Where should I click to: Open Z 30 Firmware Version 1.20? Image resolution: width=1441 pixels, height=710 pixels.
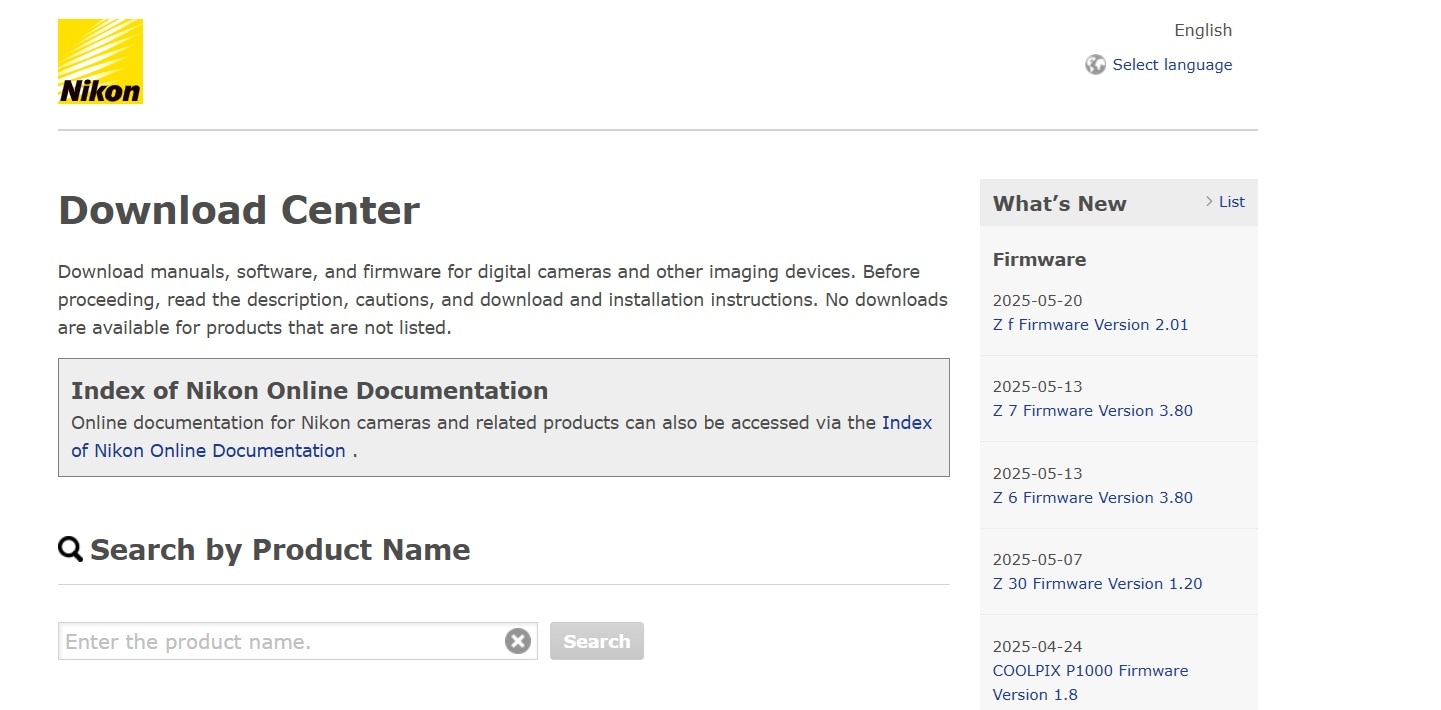1097,583
